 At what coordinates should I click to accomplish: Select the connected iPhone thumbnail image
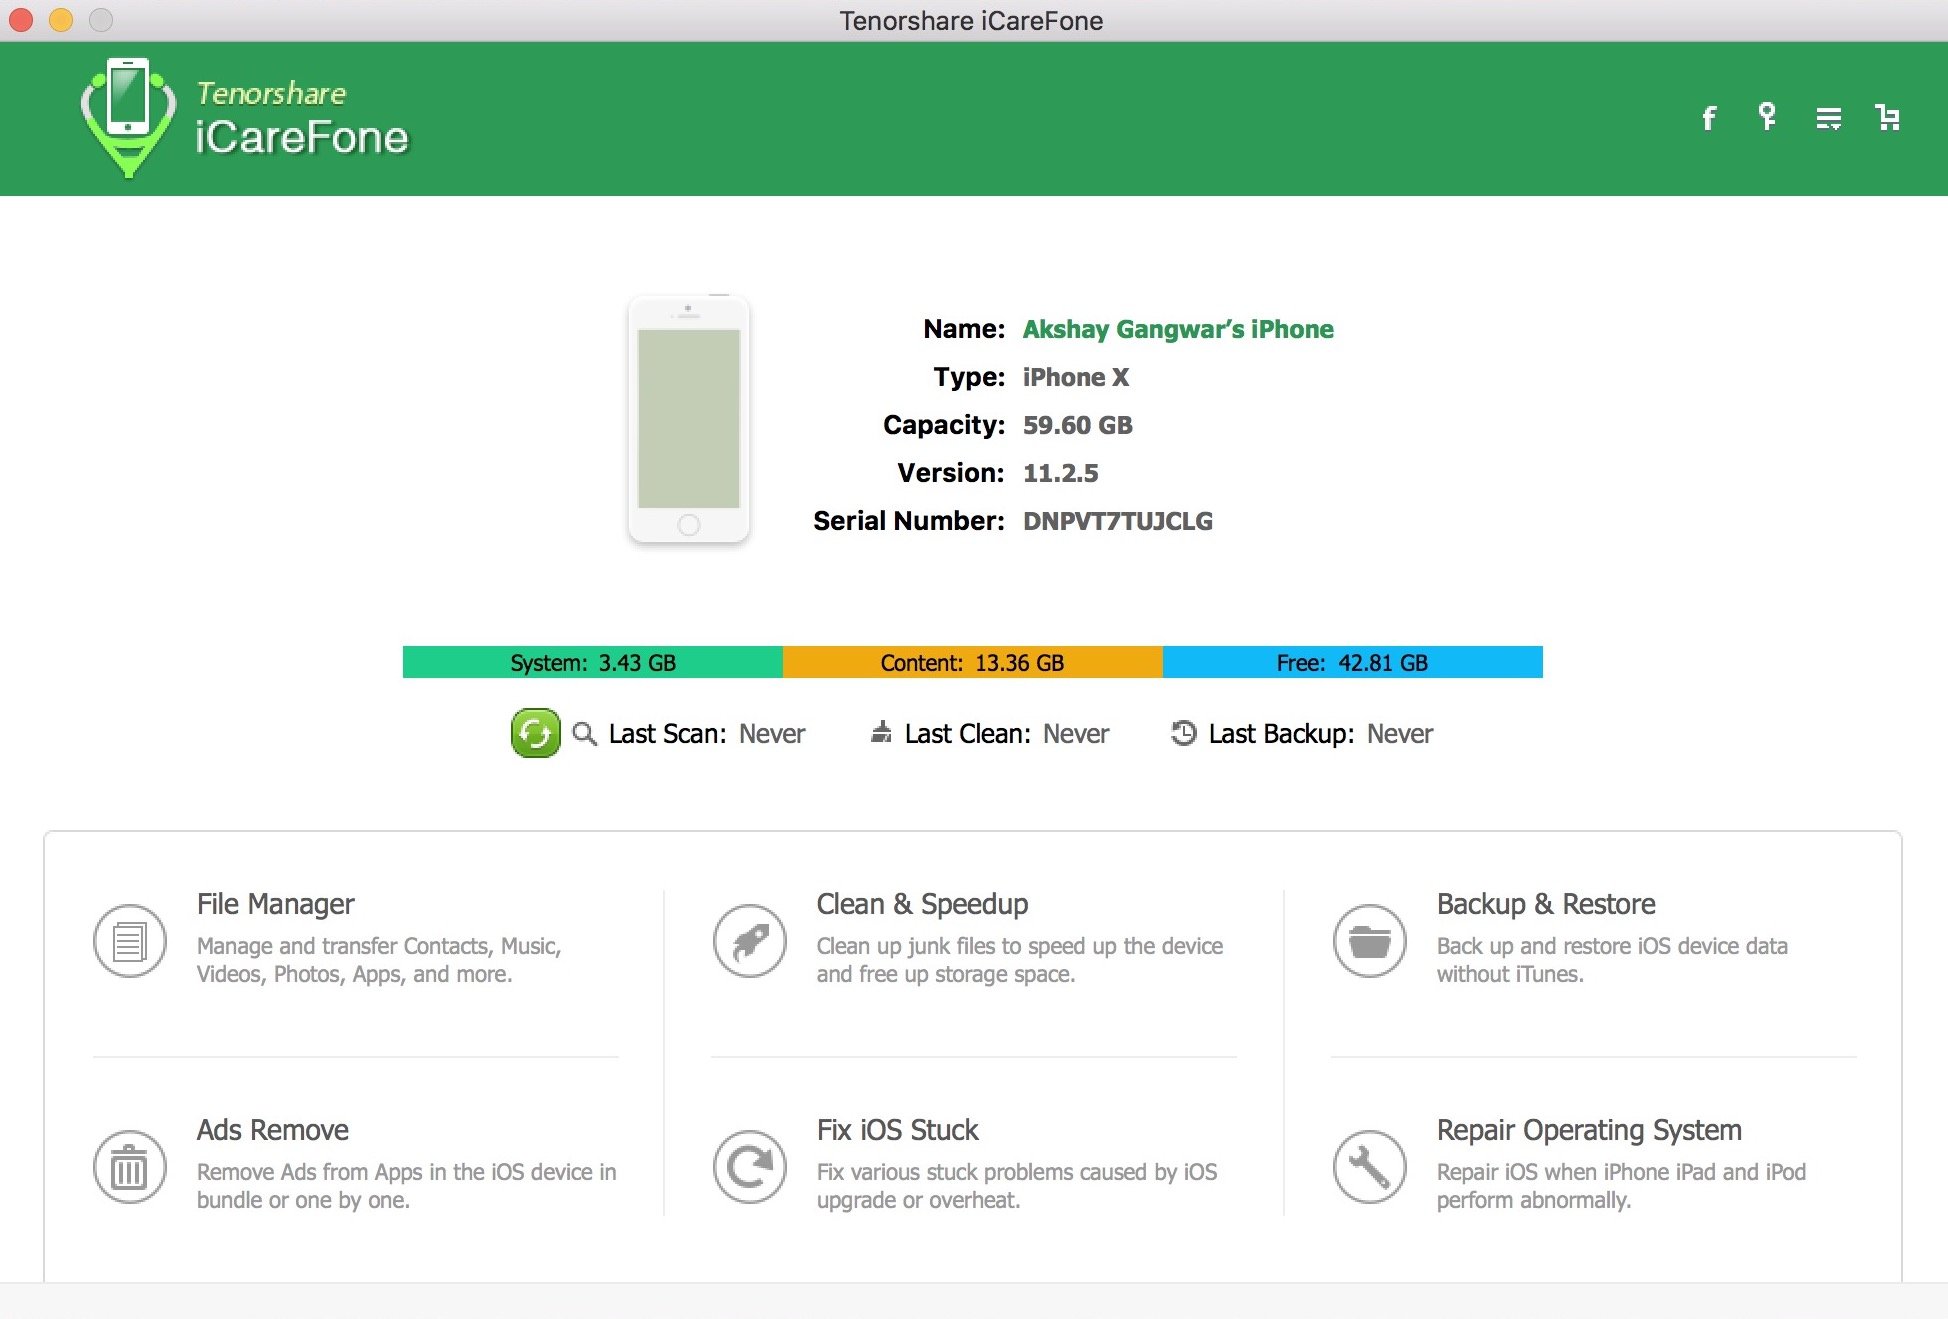[688, 418]
